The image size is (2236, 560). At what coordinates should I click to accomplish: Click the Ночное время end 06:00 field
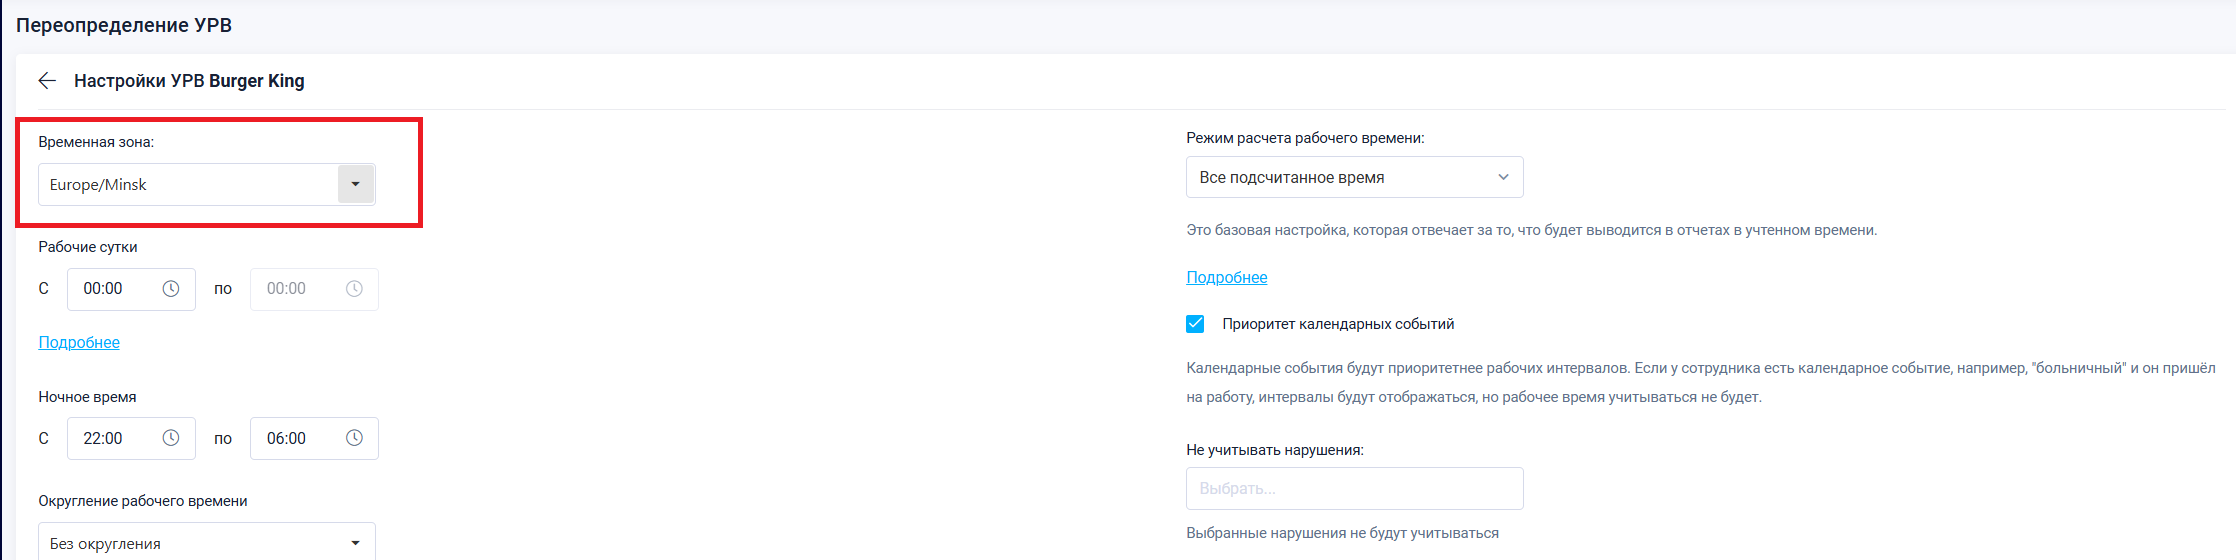[295, 438]
